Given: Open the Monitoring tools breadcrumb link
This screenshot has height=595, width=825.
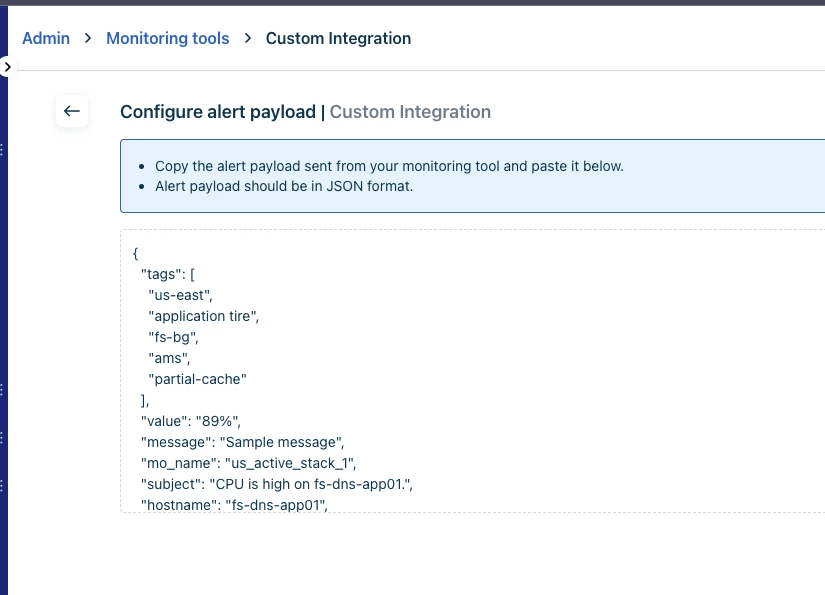Looking at the screenshot, I should tap(168, 38).
